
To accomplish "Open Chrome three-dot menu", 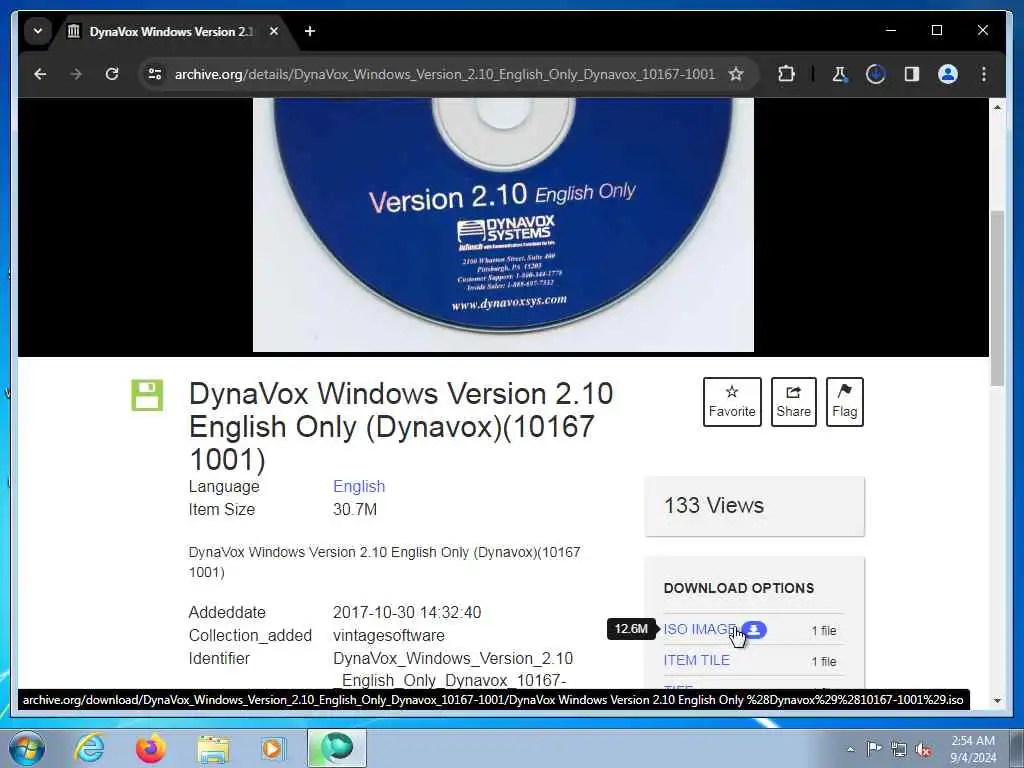I will coord(984,74).
